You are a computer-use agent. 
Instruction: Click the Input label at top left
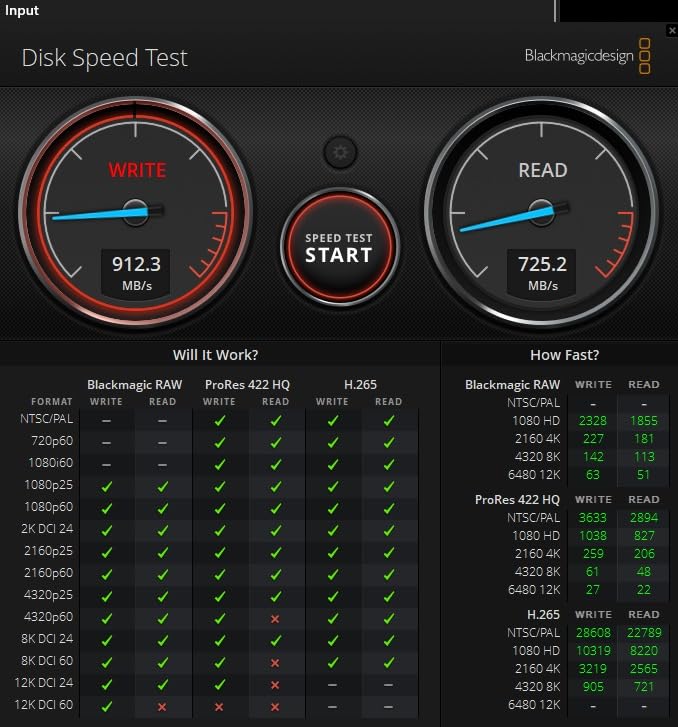tap(21, 10)
